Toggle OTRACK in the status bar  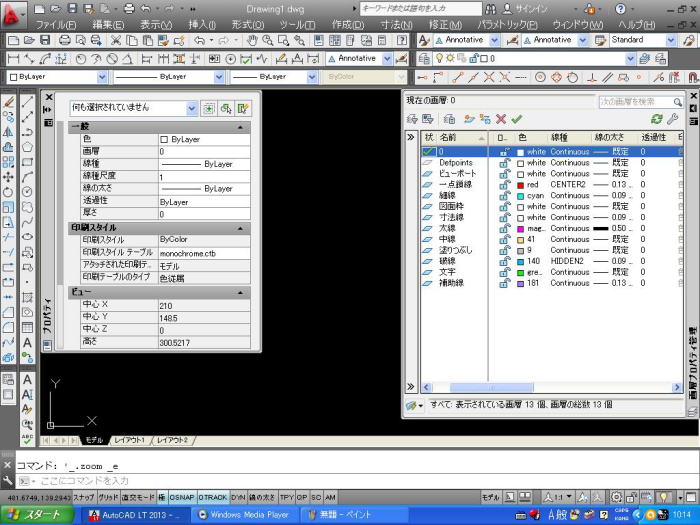coord(212,497)
